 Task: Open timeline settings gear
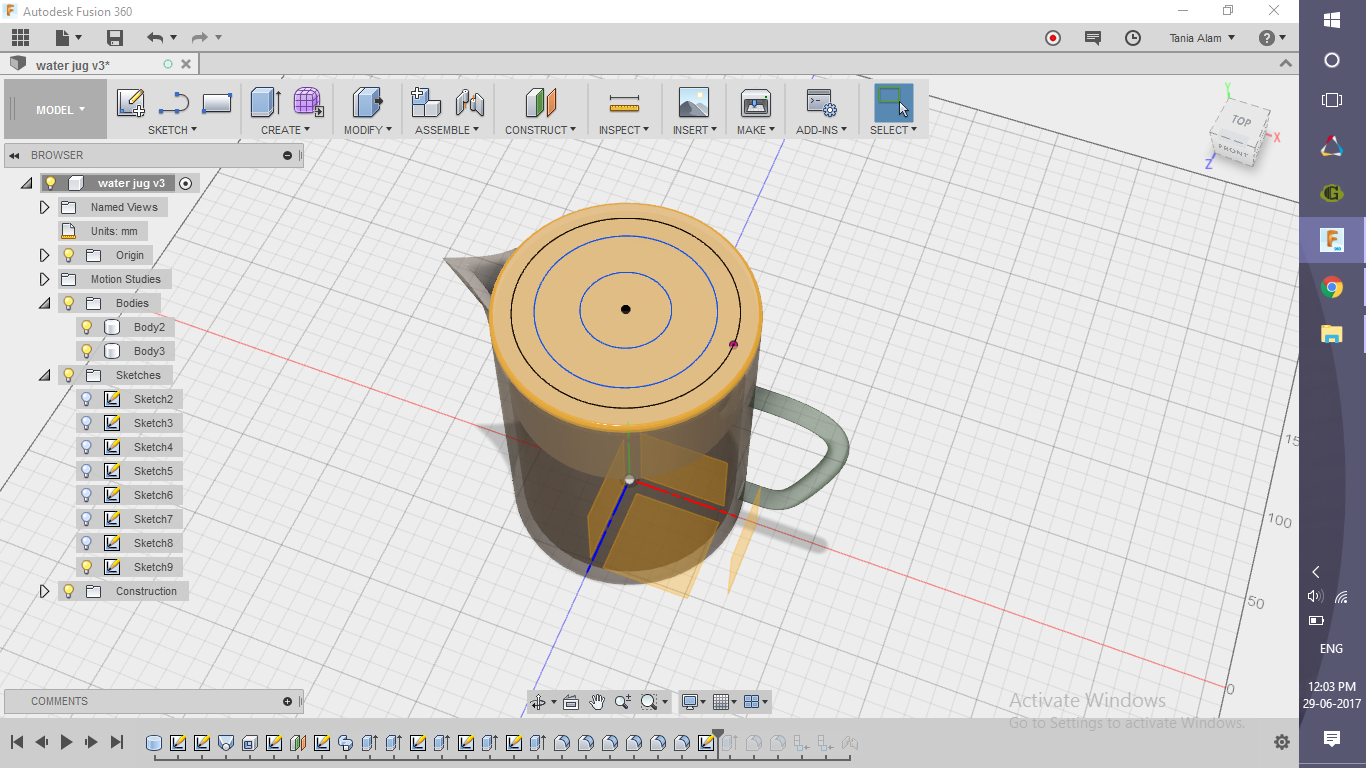(x=1281, y=742)
